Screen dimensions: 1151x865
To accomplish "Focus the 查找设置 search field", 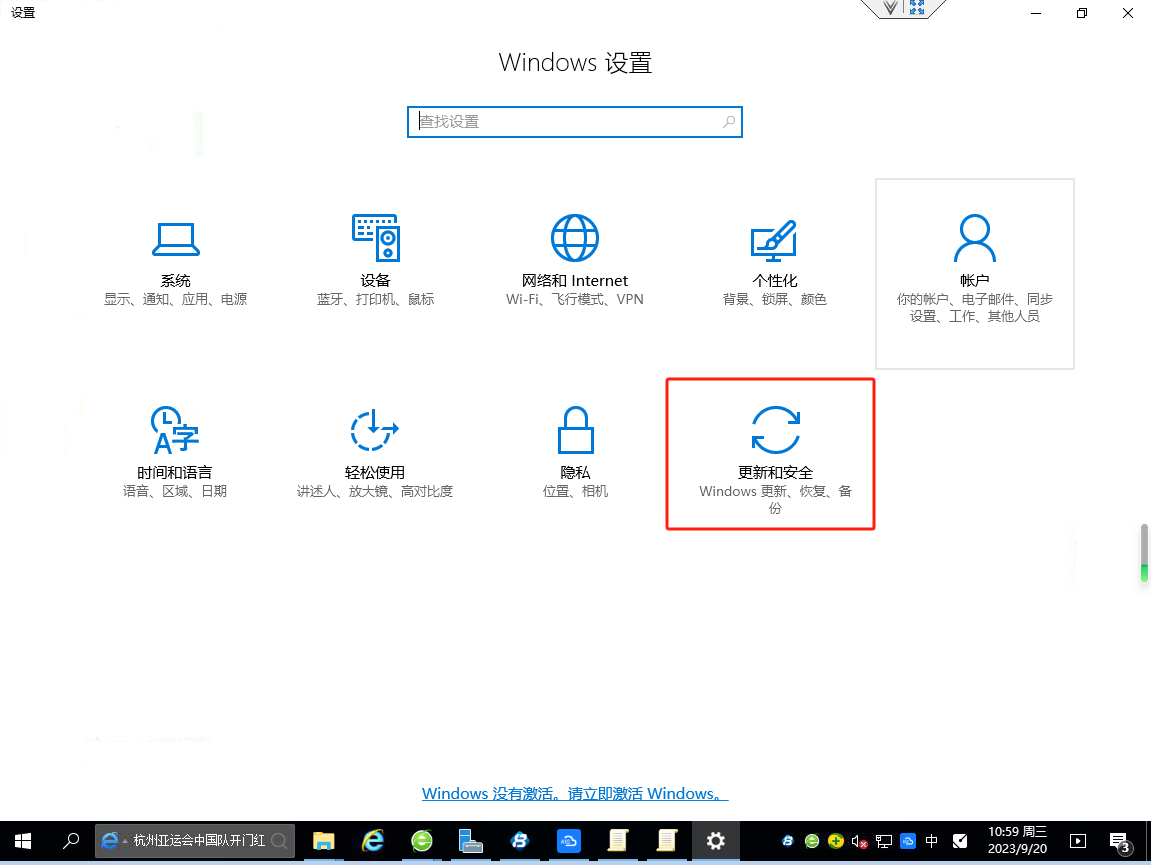I will tap(575, 122).
